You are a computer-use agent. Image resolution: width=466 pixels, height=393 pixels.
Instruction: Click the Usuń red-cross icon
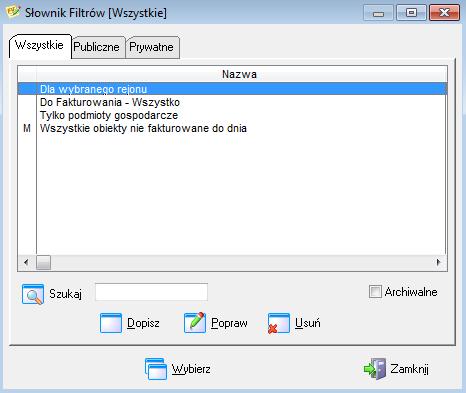pyautogui.click(x=279, y=323)
